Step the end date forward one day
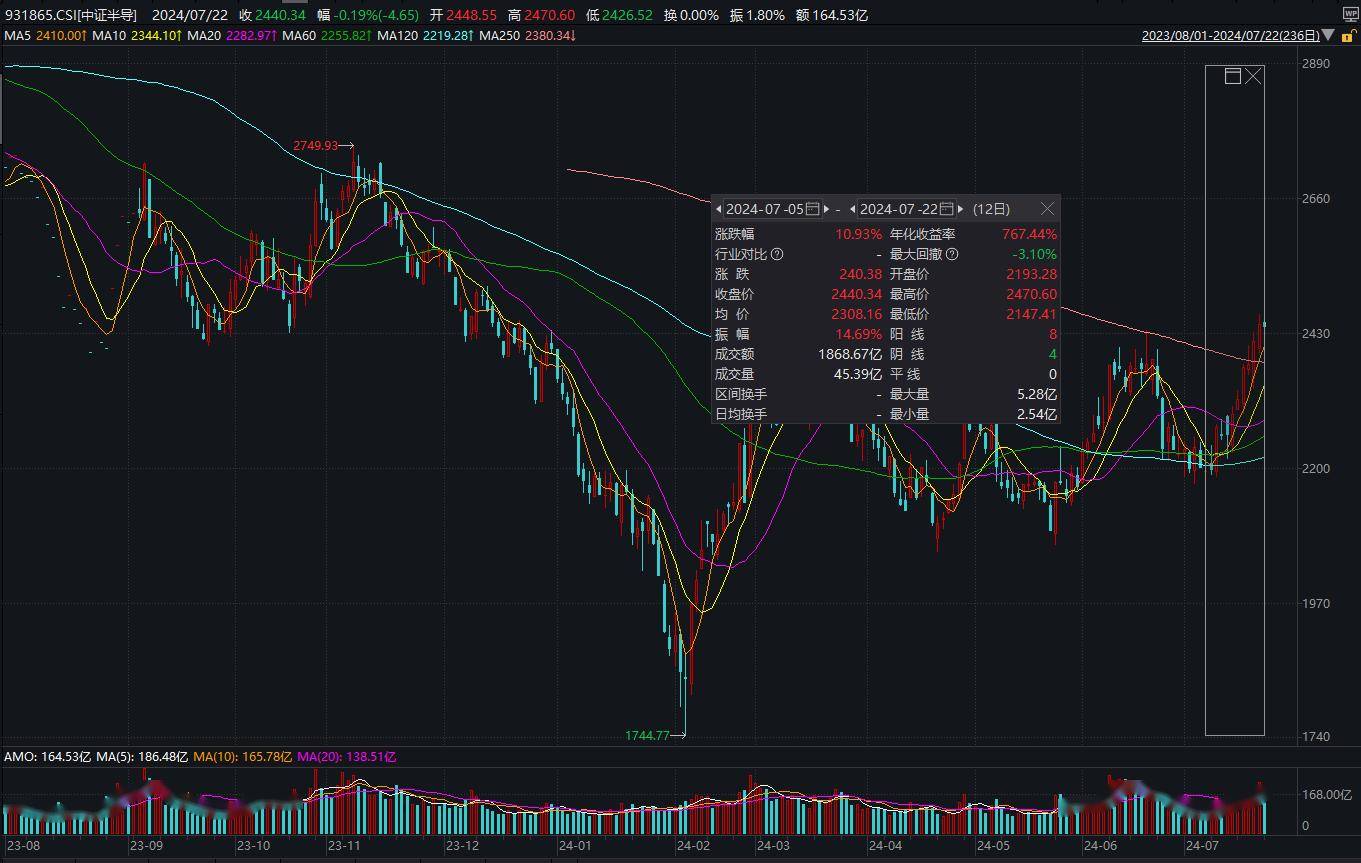 point(960,209)
